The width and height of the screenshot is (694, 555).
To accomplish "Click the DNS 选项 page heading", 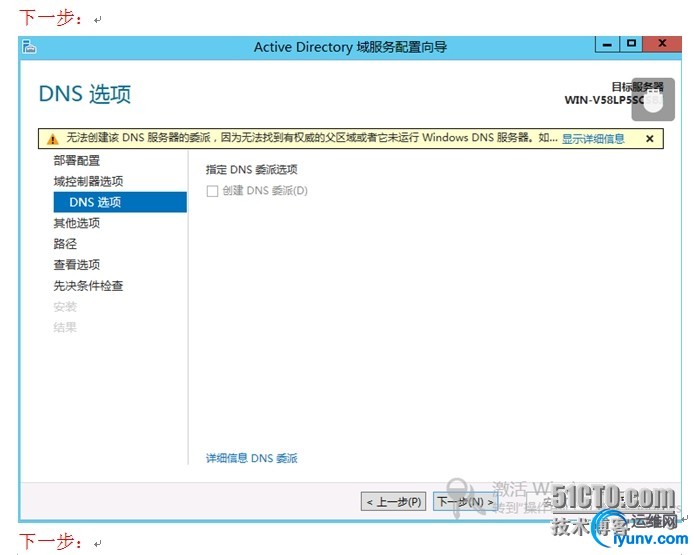I will point(85,94).
